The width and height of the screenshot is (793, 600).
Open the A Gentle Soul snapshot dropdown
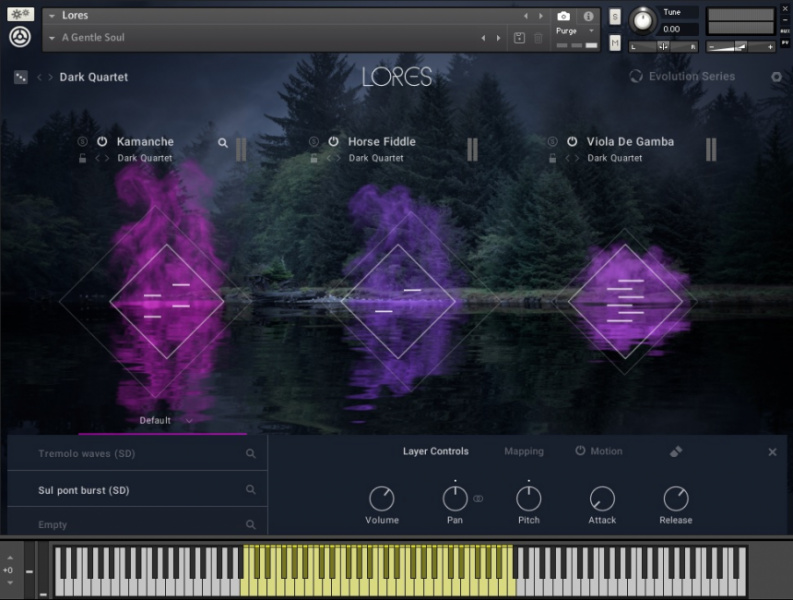[52, 38]
